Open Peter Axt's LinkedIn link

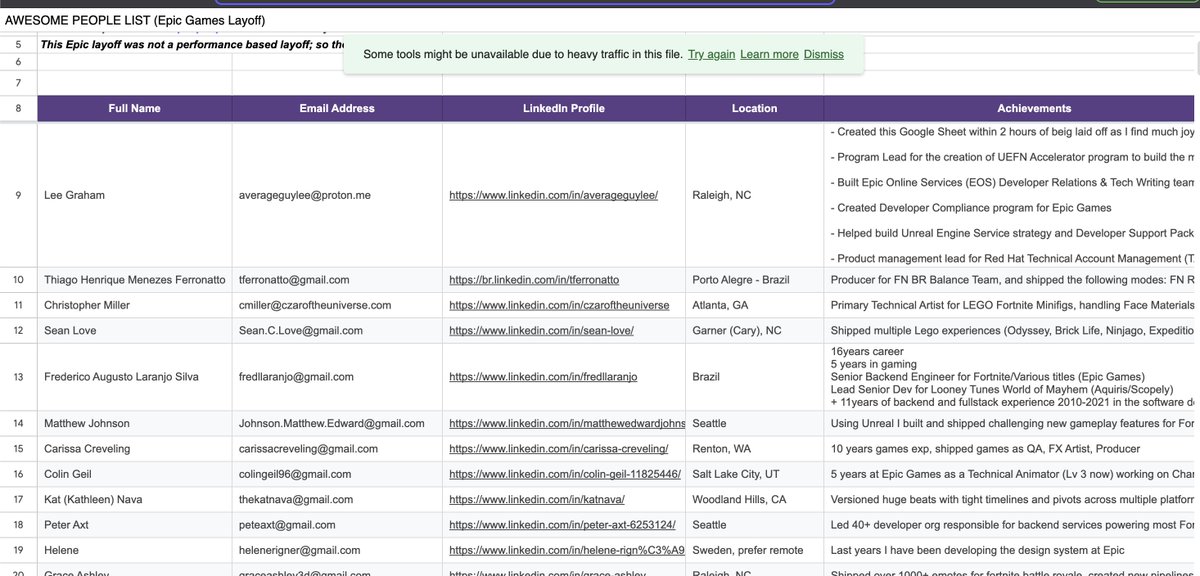tap(562, 524)
